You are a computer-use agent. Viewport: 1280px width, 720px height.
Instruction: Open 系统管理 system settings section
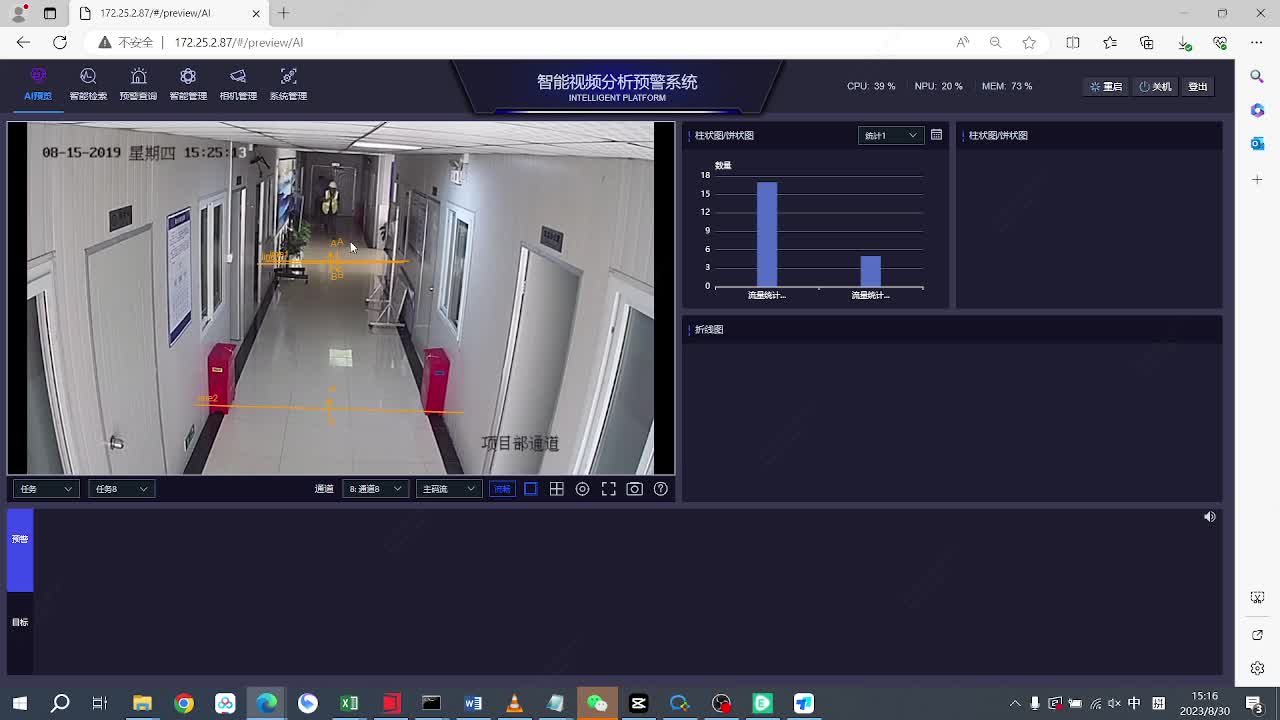coord(288,84)
